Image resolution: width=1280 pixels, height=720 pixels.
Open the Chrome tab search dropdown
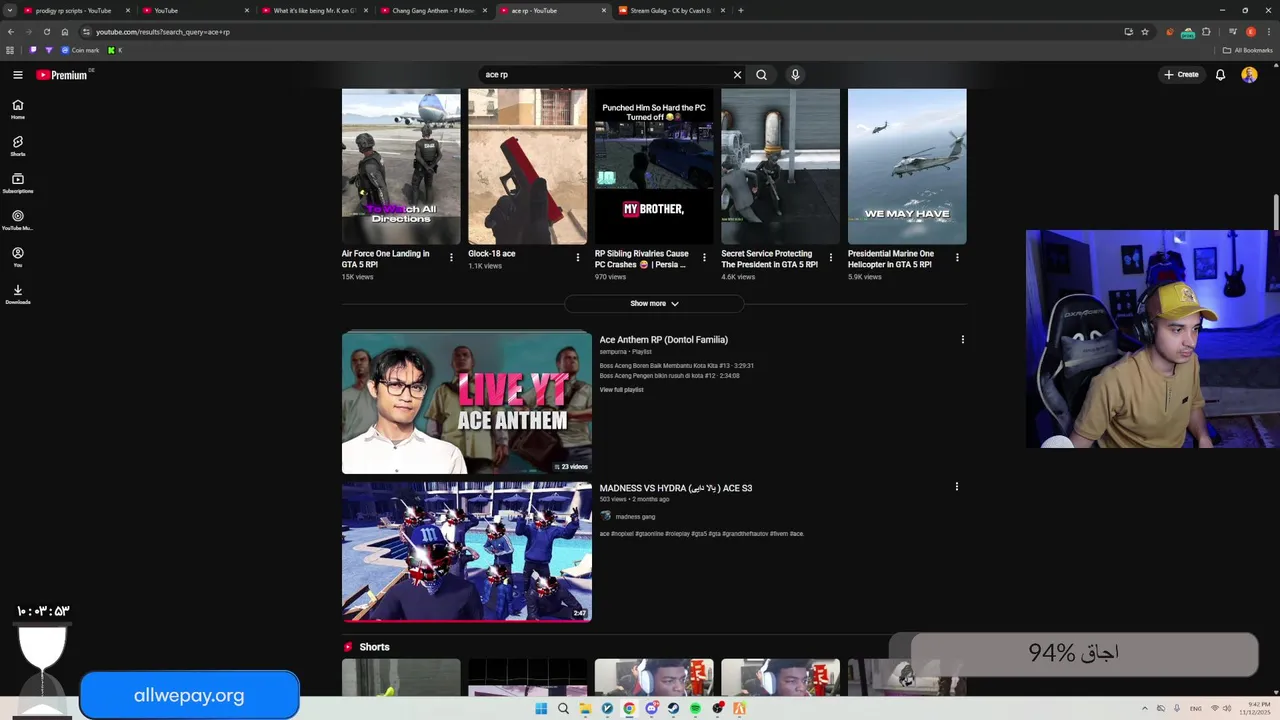pyautogui.click(x=10, y=10)
